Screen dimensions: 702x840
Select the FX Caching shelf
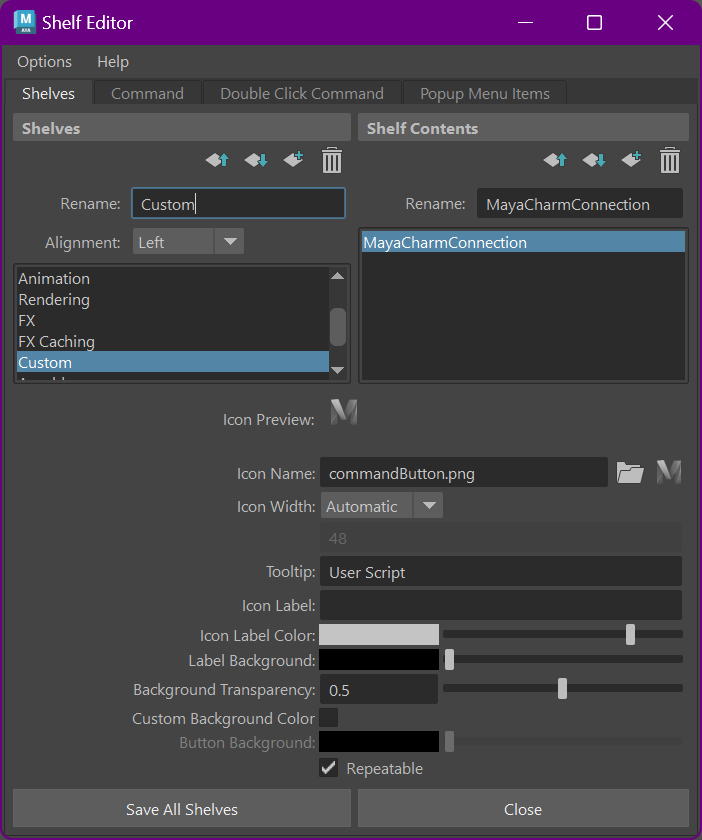tap(173, 341)
